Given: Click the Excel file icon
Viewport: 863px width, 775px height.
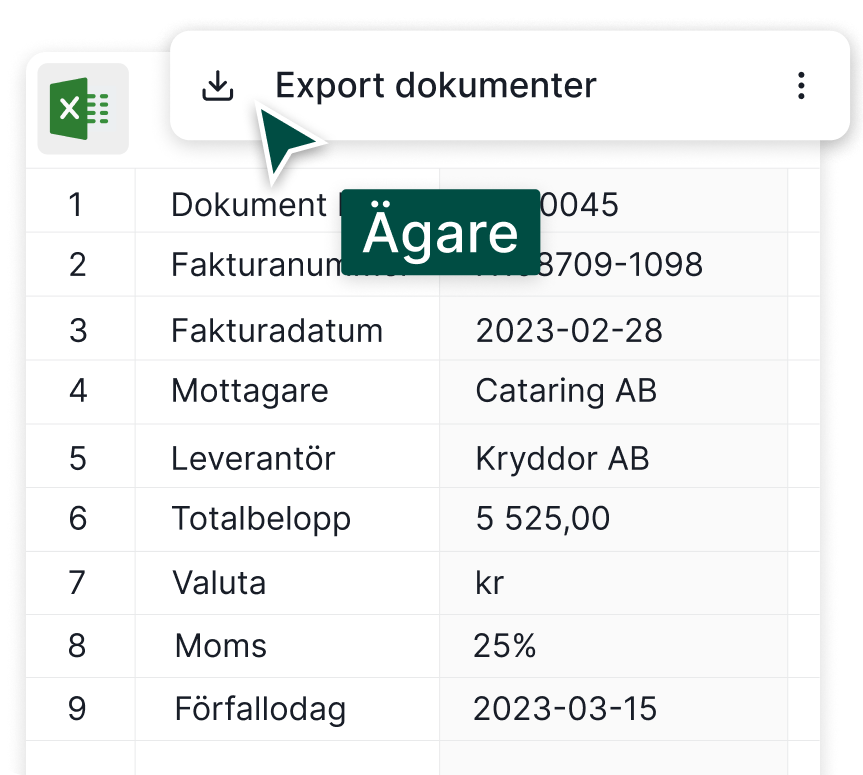Looking at the screenshot, I should [x=82, y=108].
